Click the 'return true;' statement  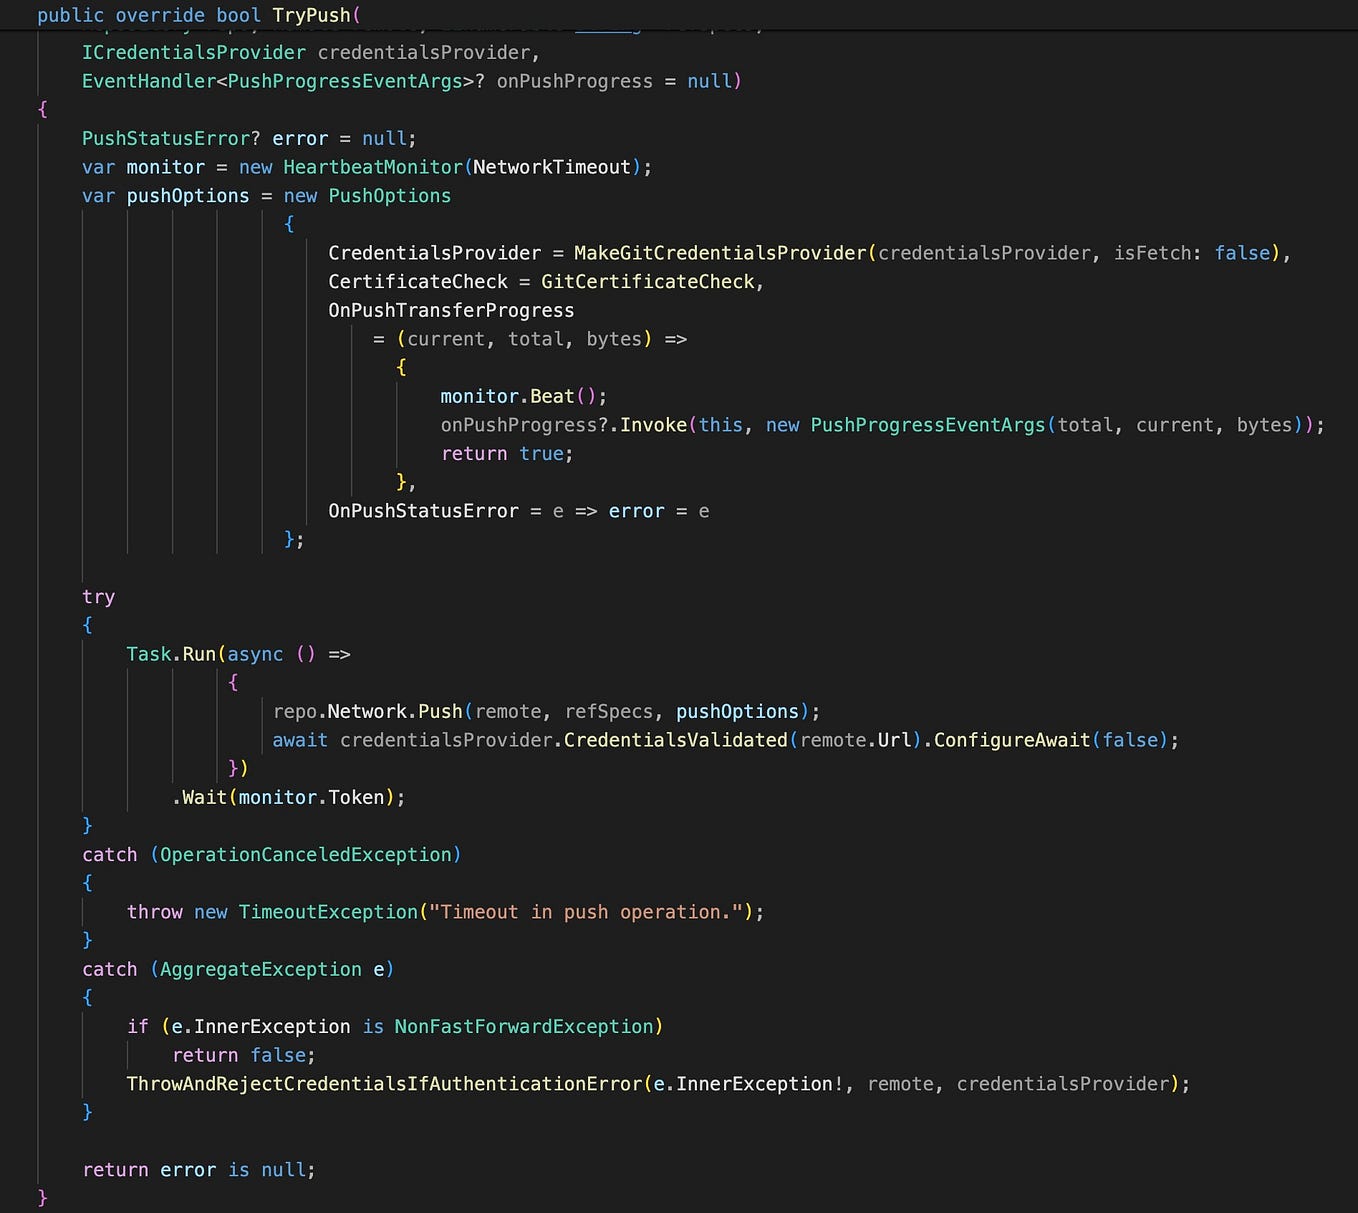[507, 454]
